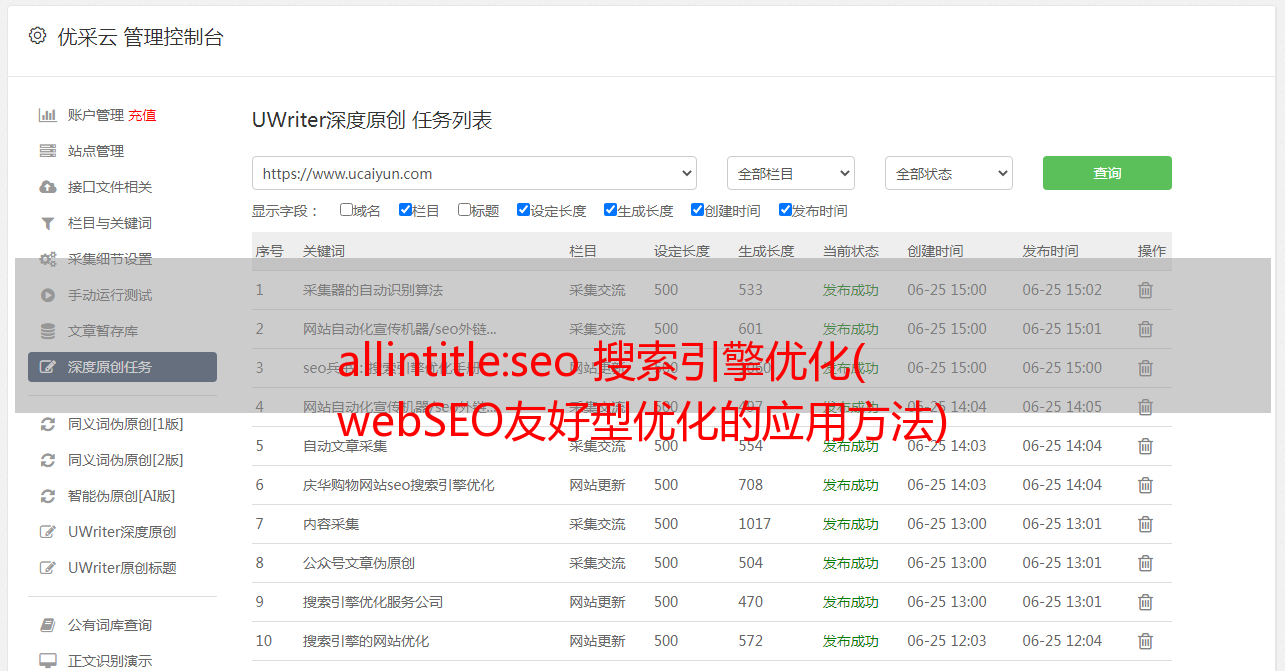
Task: Click the gears icon for 采集细节设置
Action: 47,259
